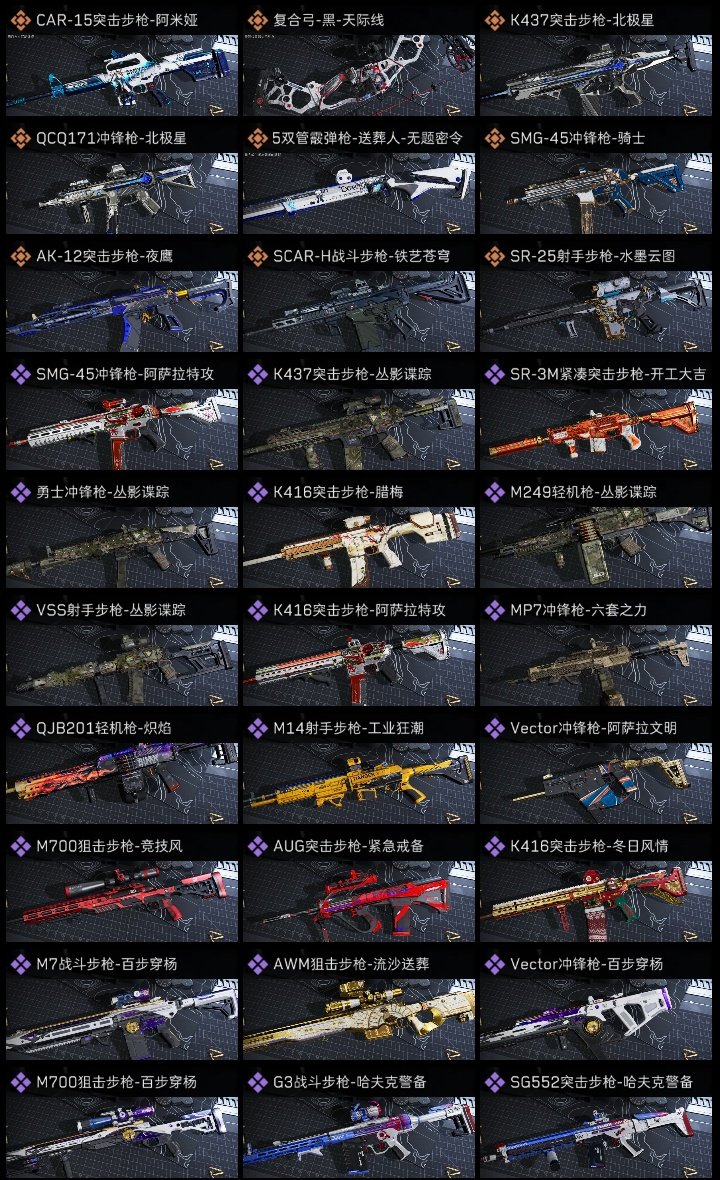The height and width of the screenshot is (1180, 720).
Task: Click the SCAR-H战斗步枪-铁艺苍穹 title label
Action: tap(361, 256)
